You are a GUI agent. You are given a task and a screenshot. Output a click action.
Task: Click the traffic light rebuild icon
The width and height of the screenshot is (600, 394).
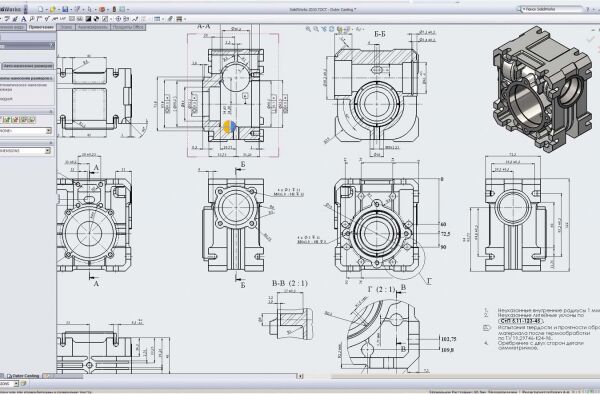(114, 9)
